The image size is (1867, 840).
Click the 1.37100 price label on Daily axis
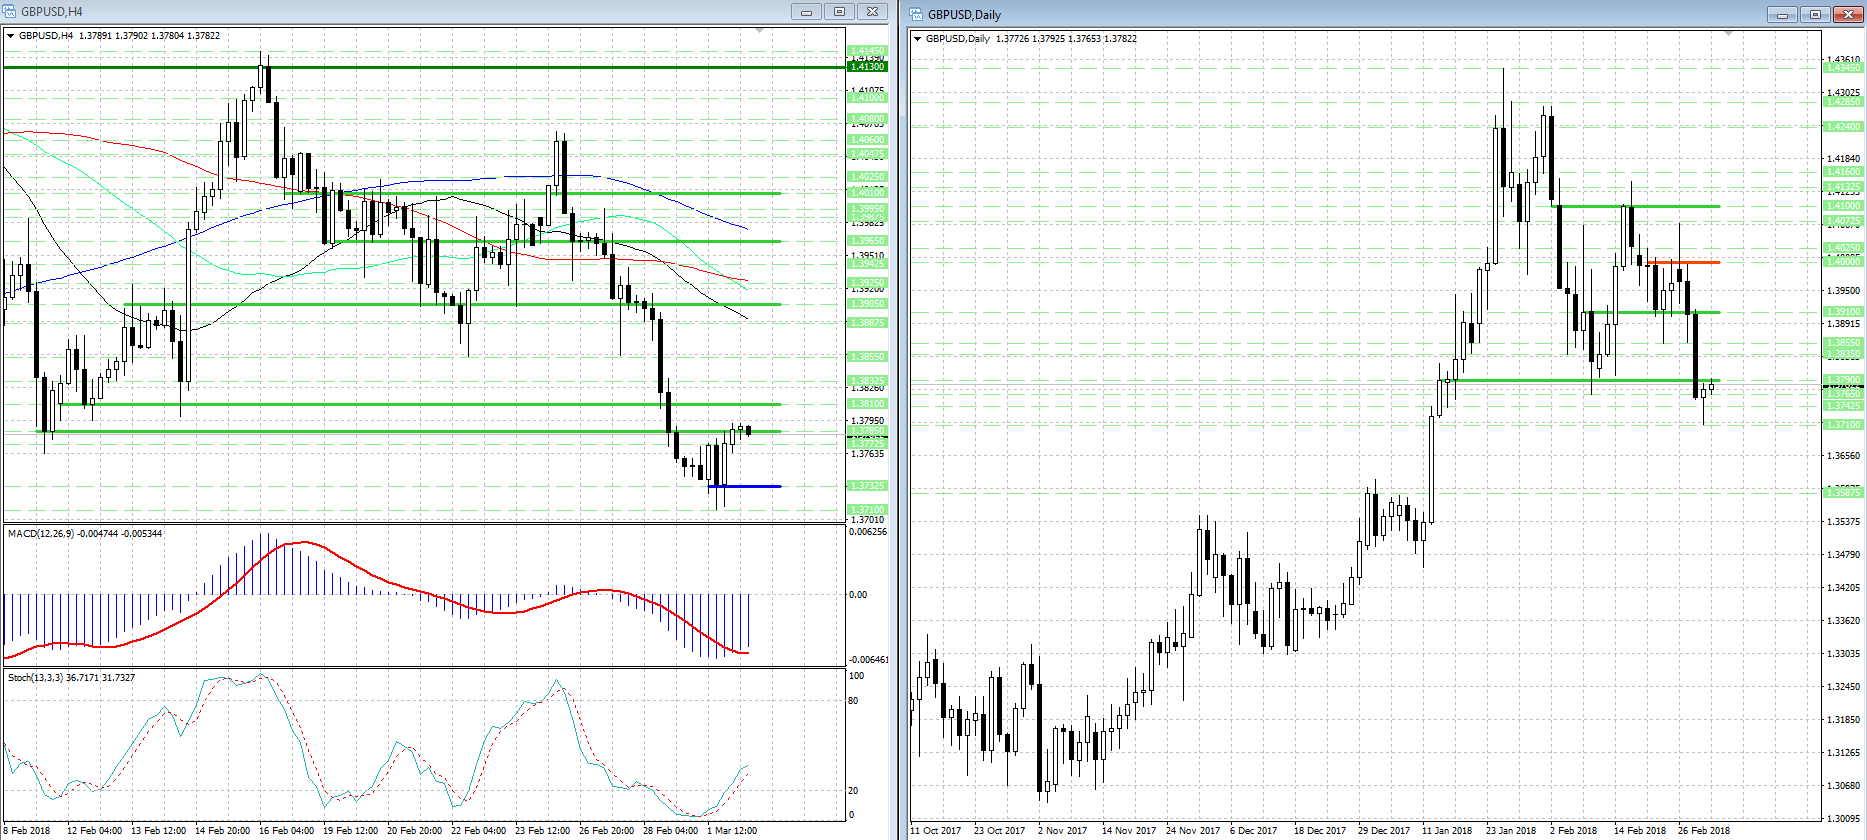1843,425
